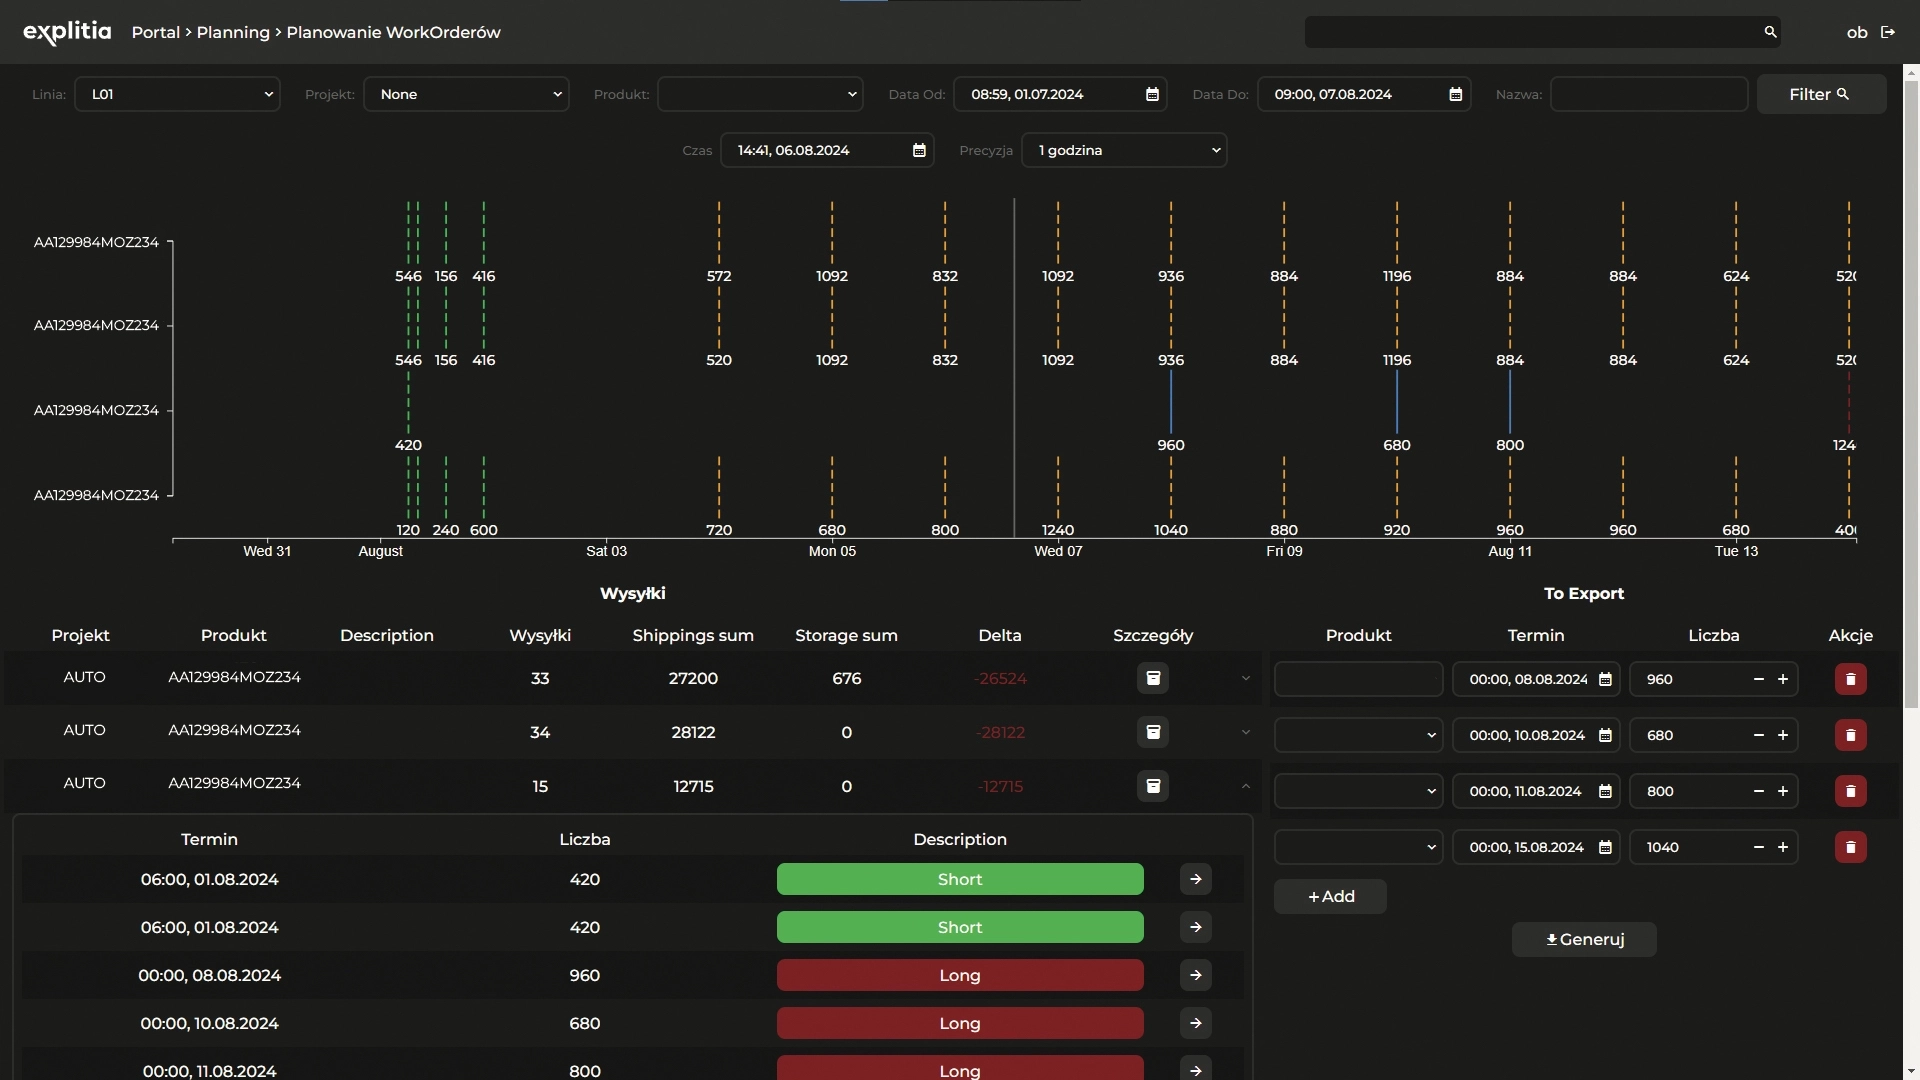Viewport: 1920px width, 1080px height.
Task: Delete the export row with quantity 1040
Action: (x=1850, y=847)
